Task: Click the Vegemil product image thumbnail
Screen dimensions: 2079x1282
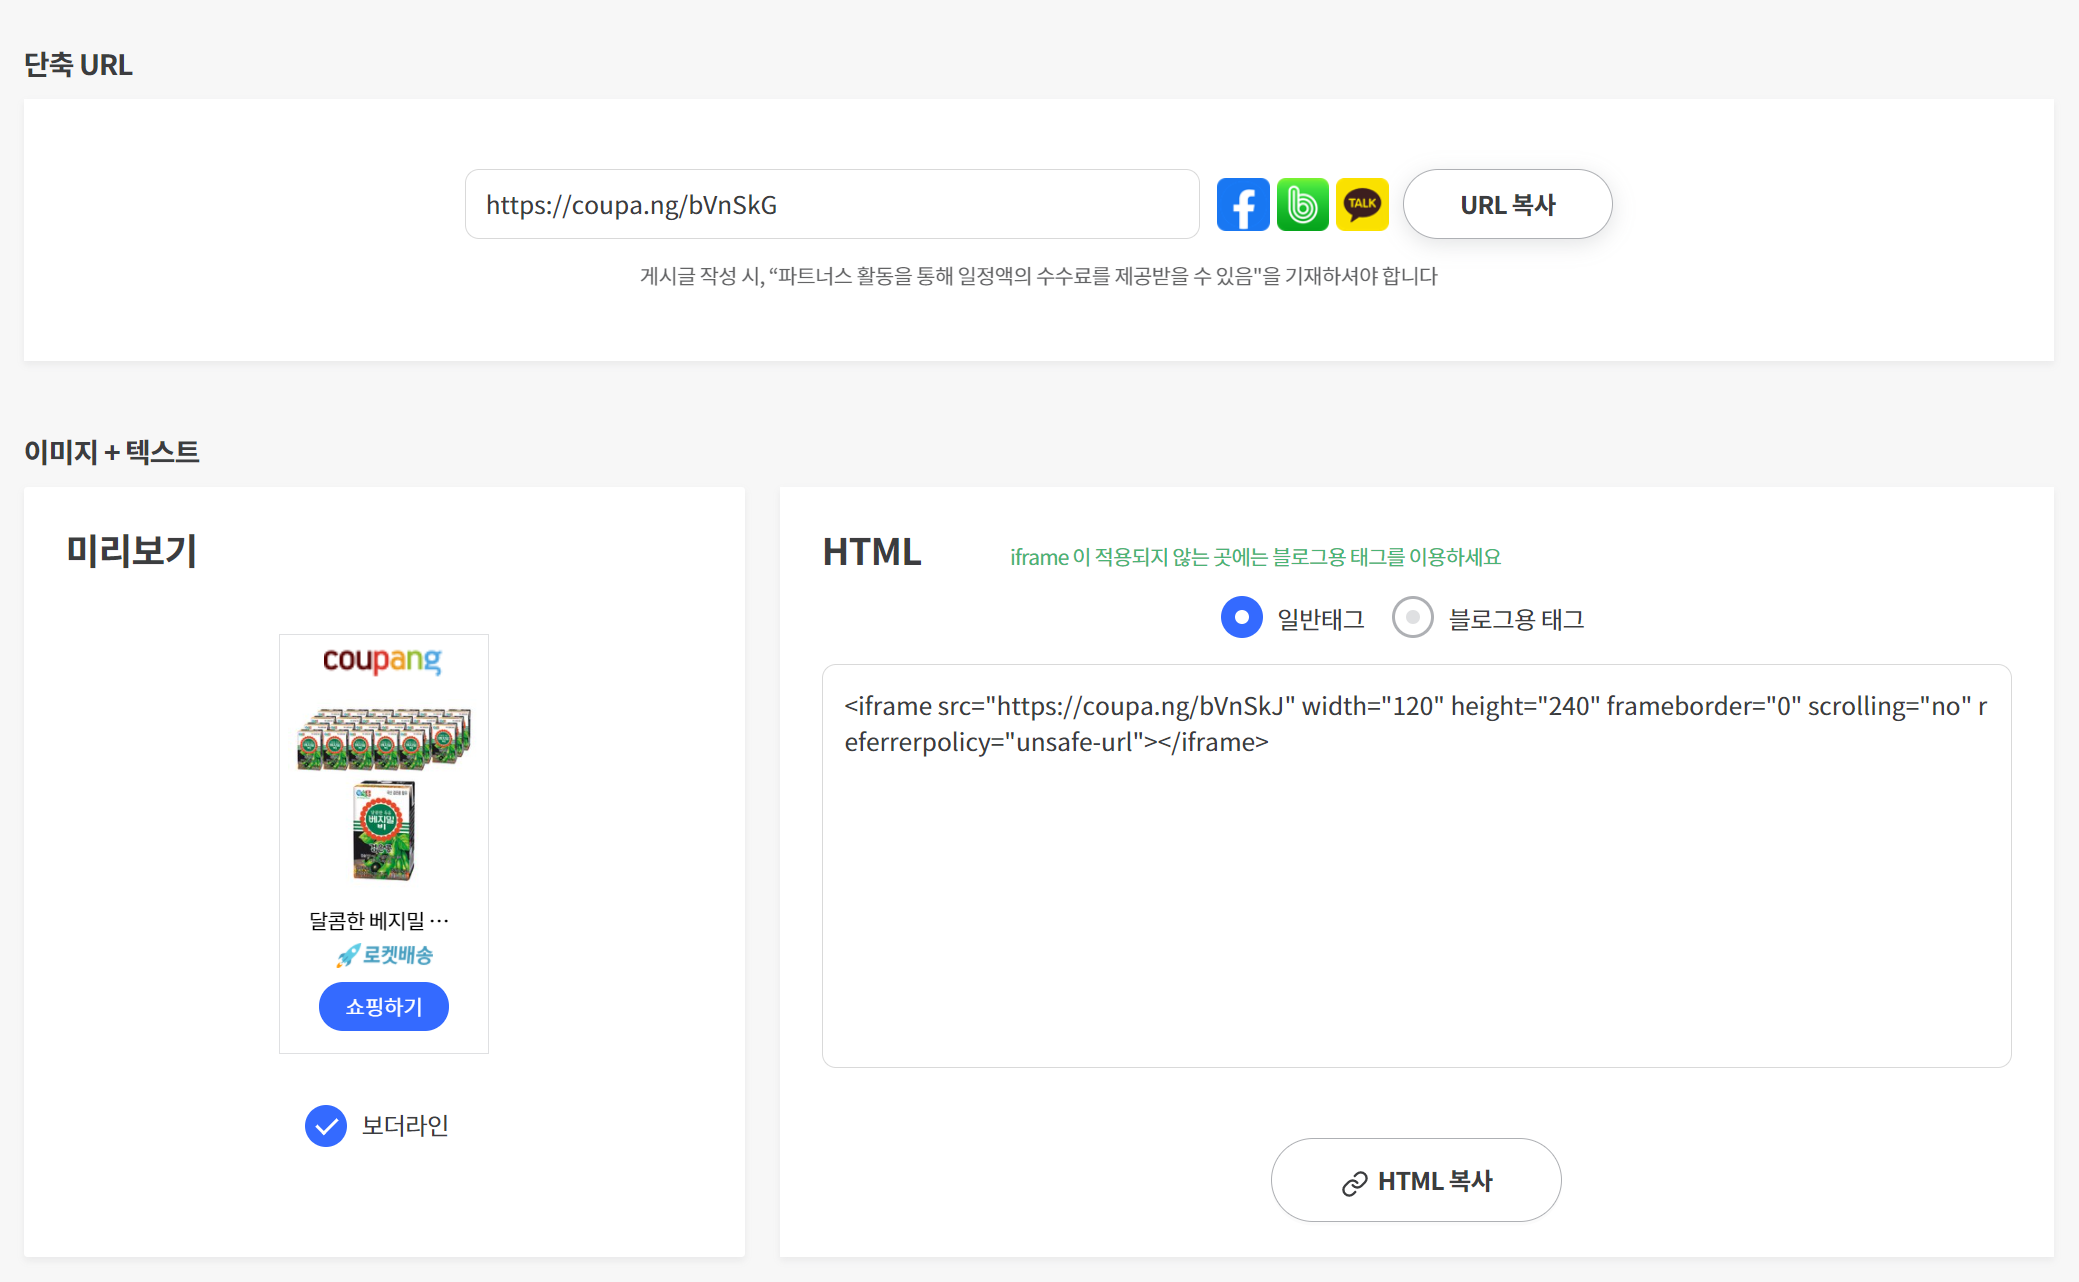Action: [384, 794]
